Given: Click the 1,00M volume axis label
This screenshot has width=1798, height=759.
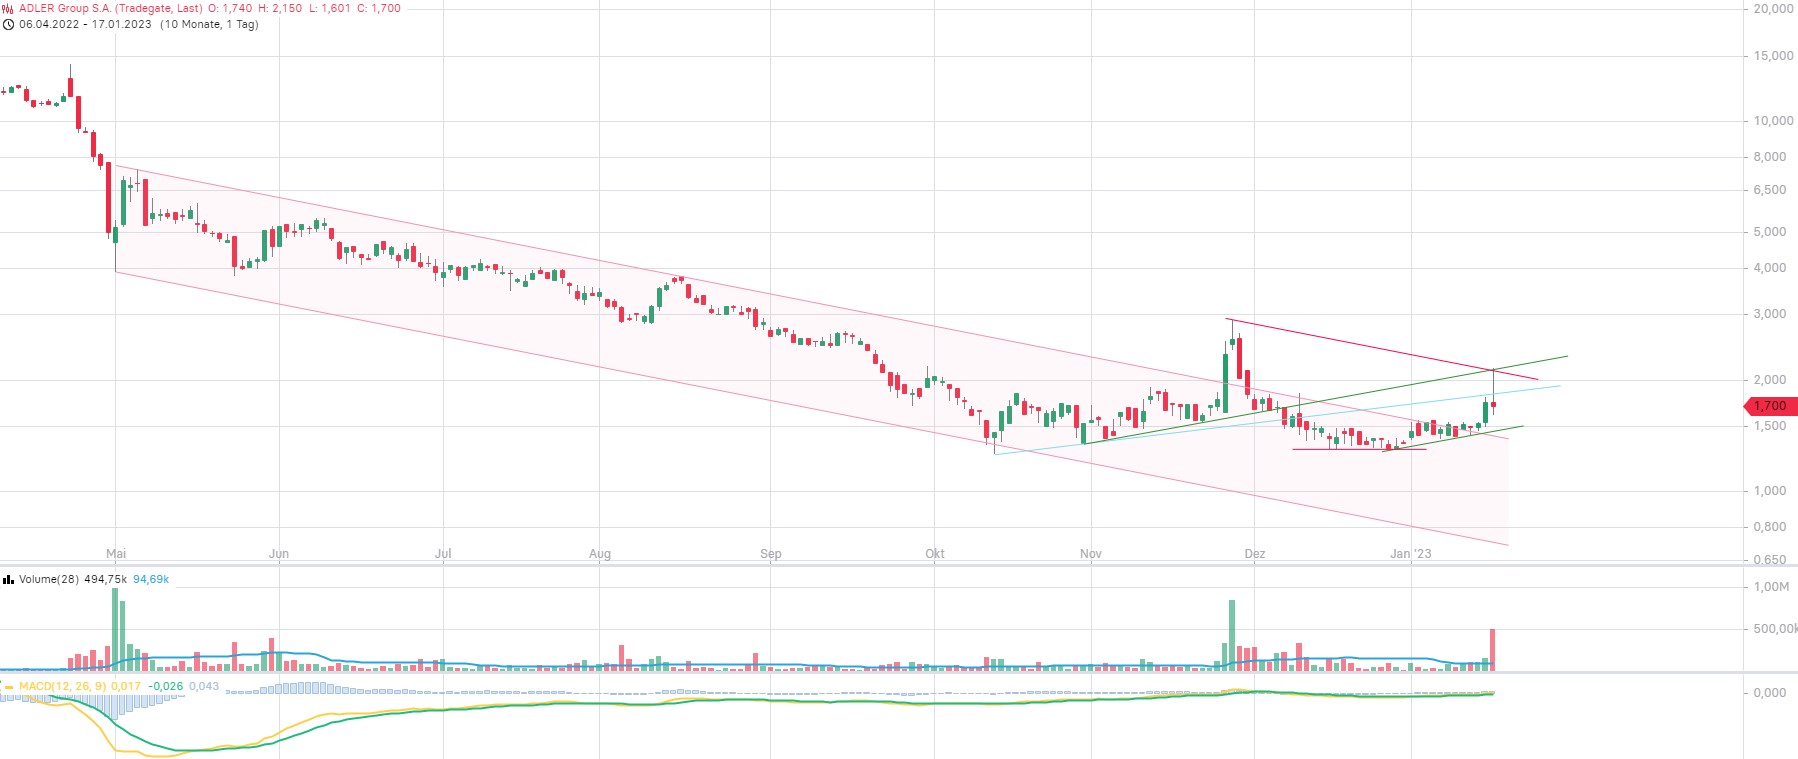Looking at the screenshot, I should tap(1771, 587).
